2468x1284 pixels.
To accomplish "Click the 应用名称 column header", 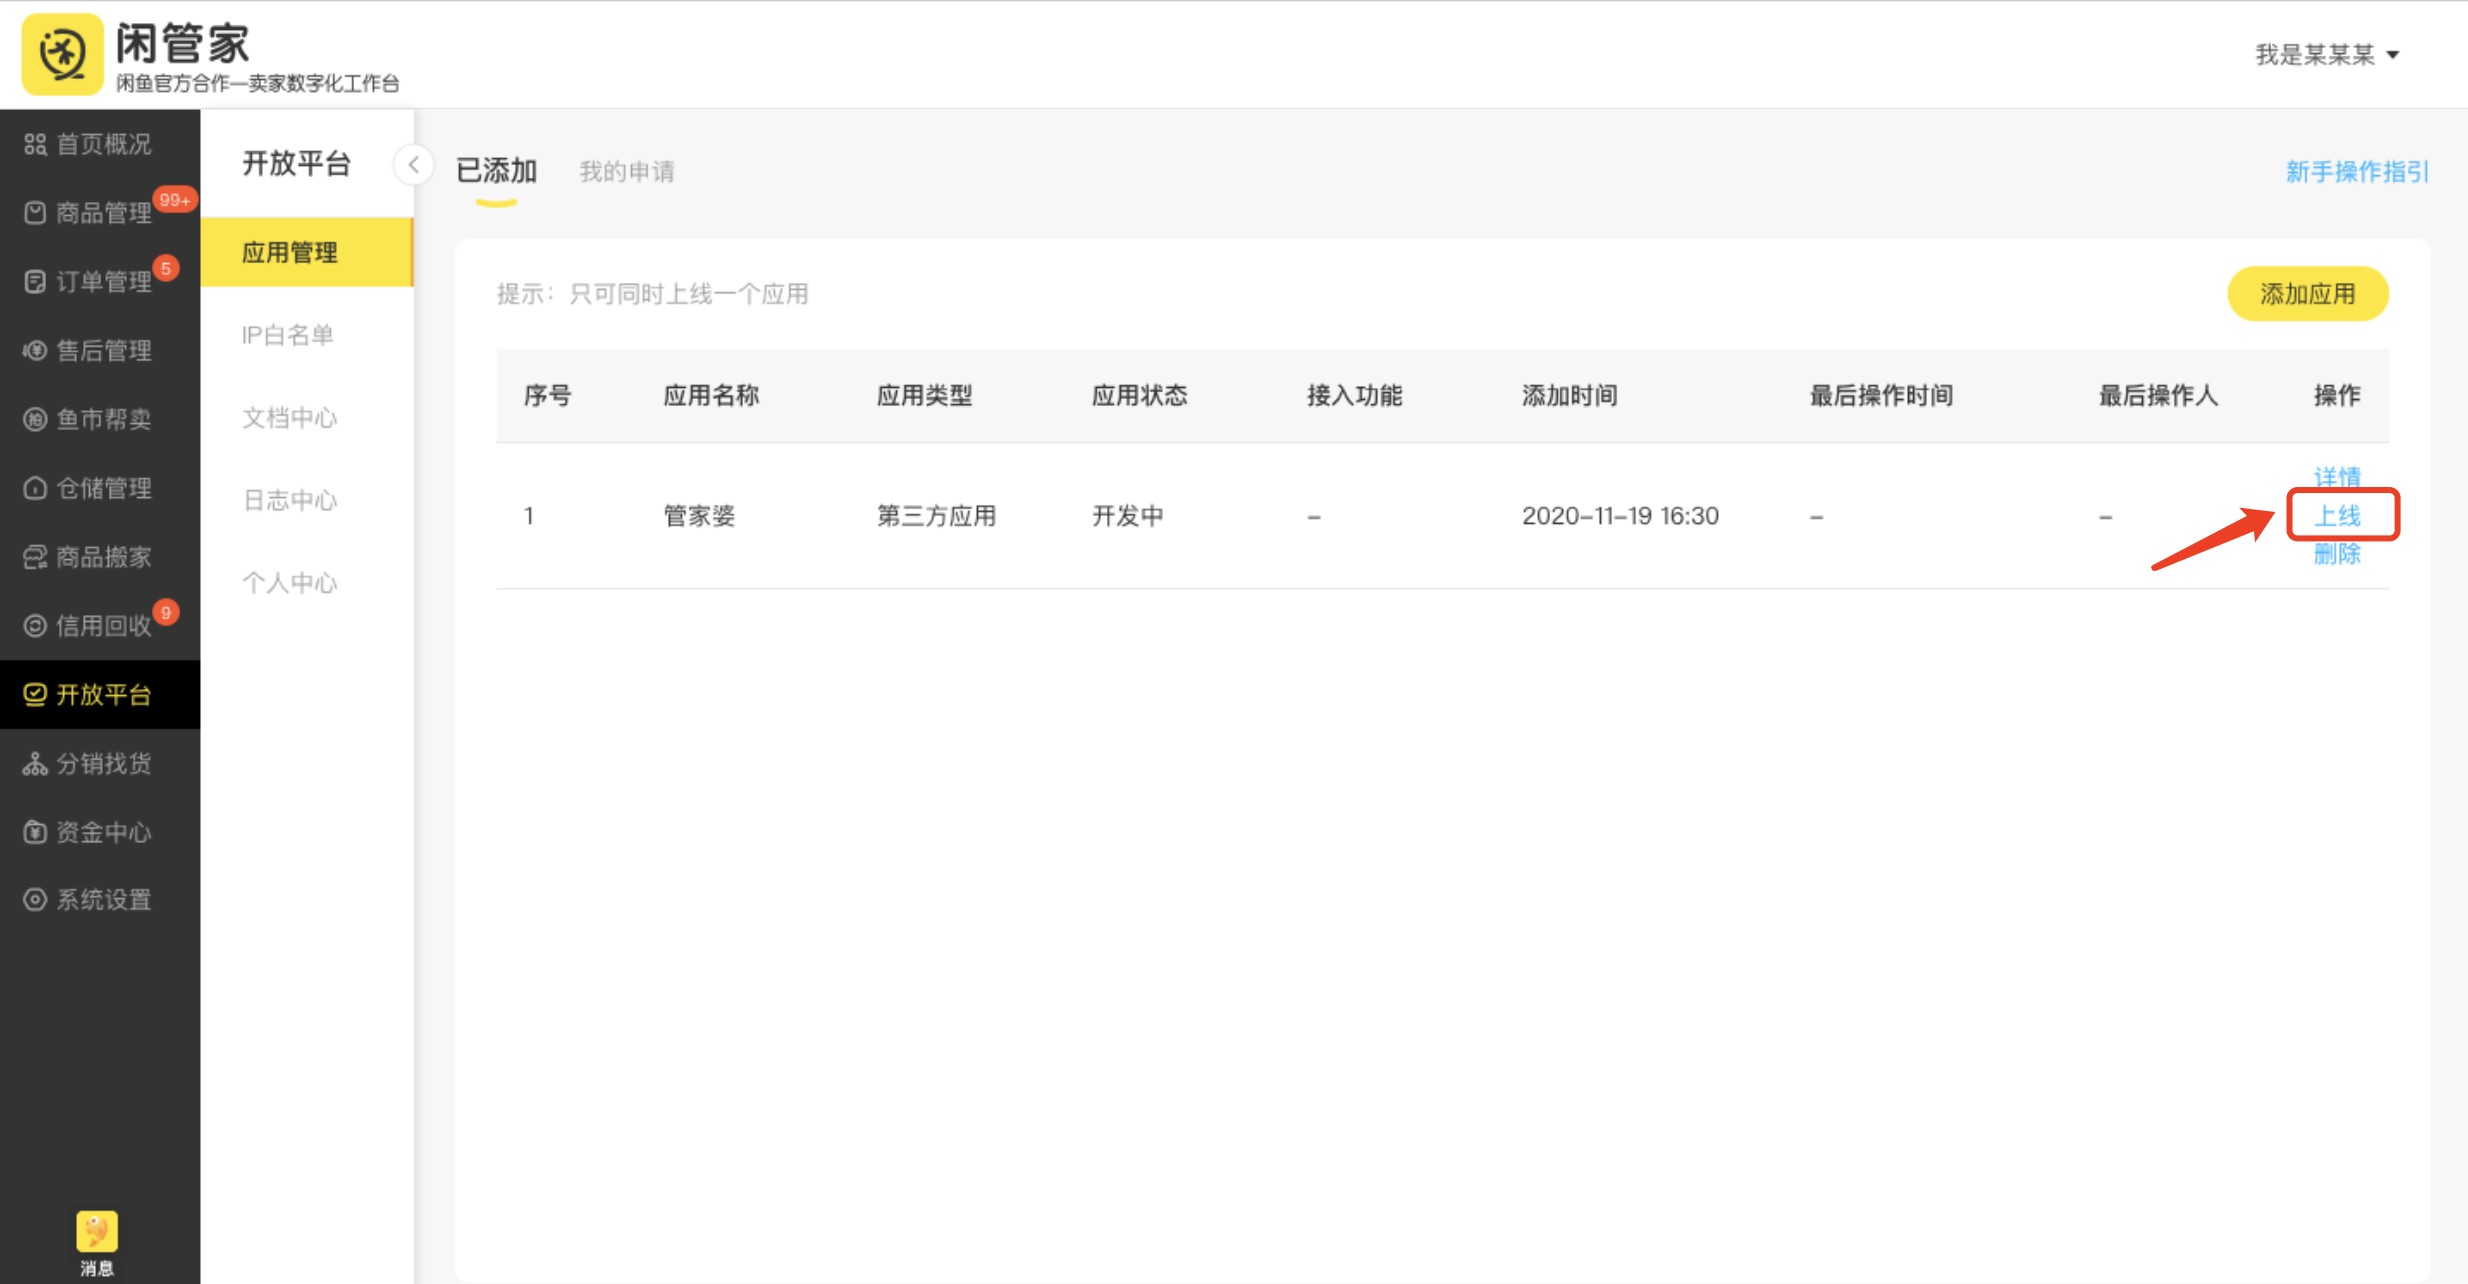I will [711, 396].
